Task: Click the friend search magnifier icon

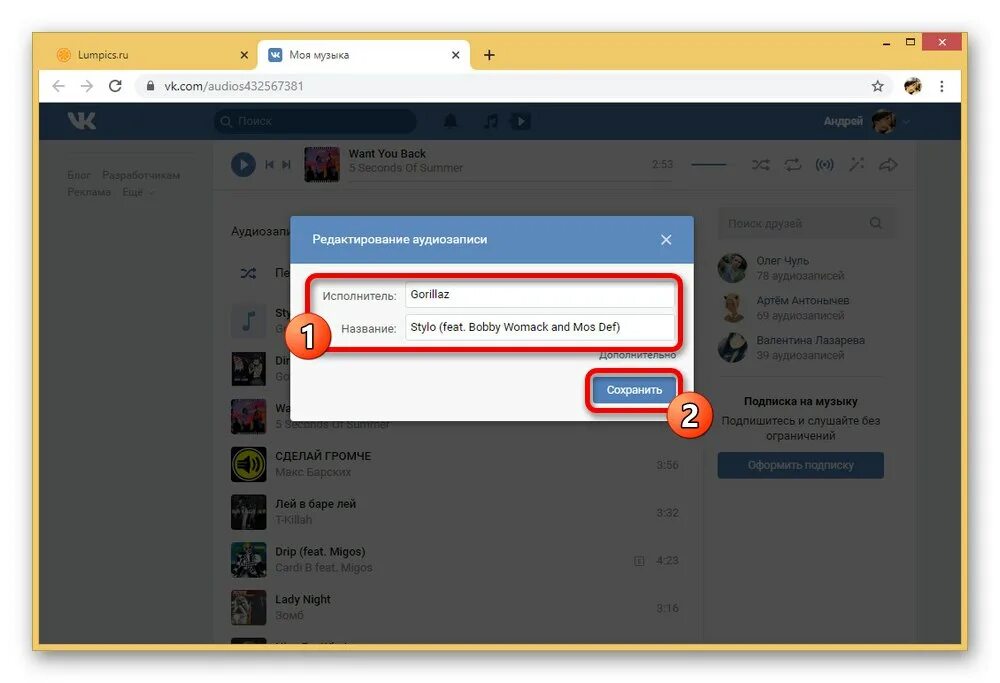Action: pos(876,223)
